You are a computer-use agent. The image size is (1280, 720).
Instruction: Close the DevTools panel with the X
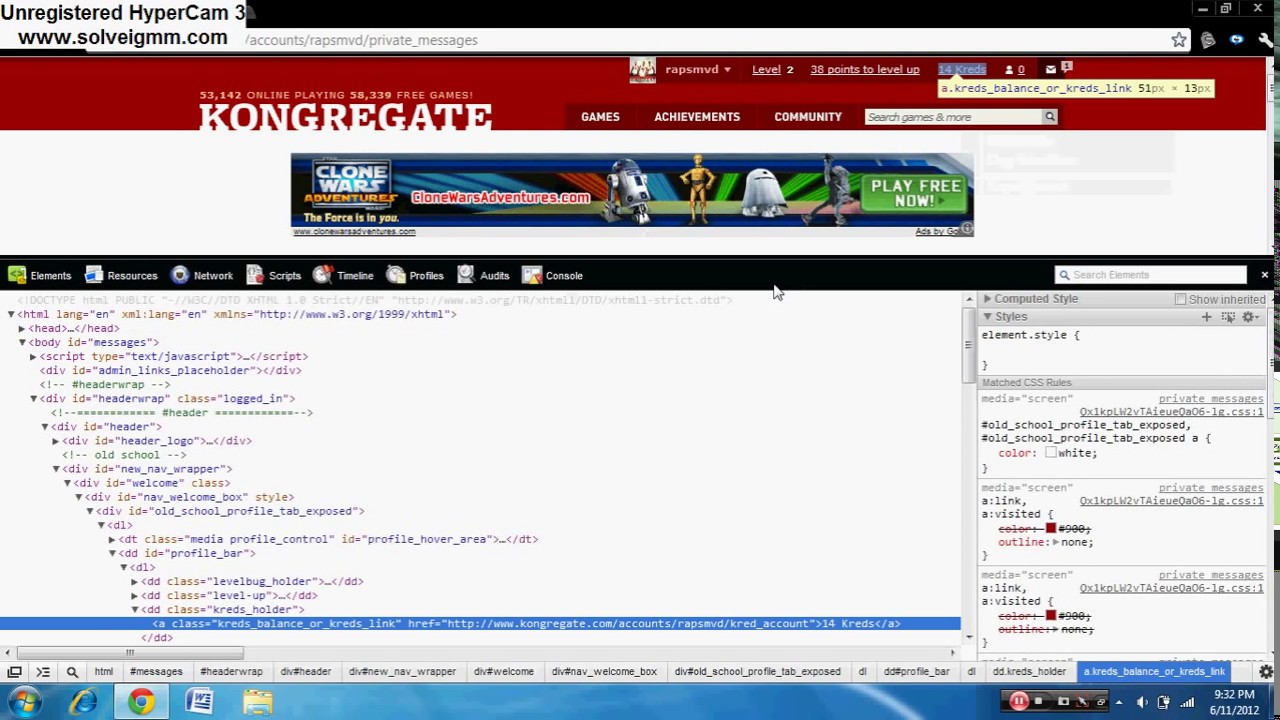tap(1264, 274)
